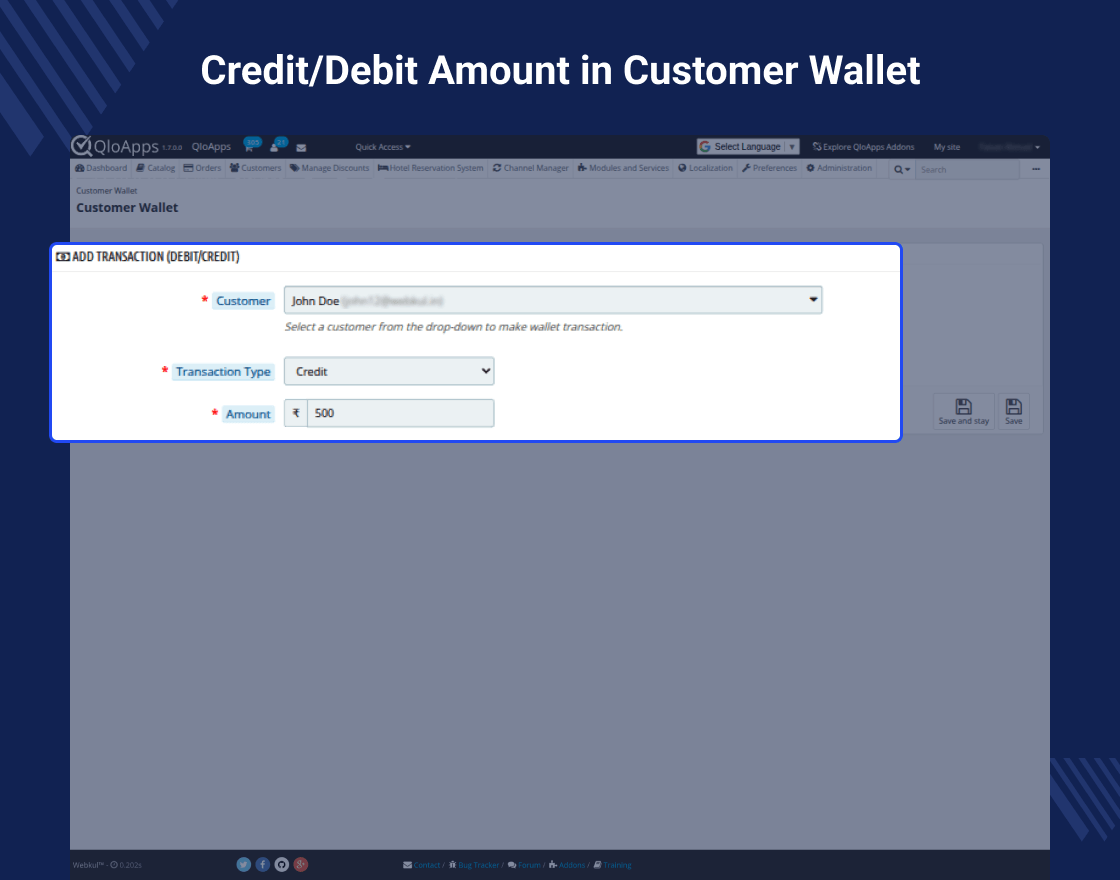Expand the Quick Access menu
This screenshot has width=1120, height=880.
383,147
